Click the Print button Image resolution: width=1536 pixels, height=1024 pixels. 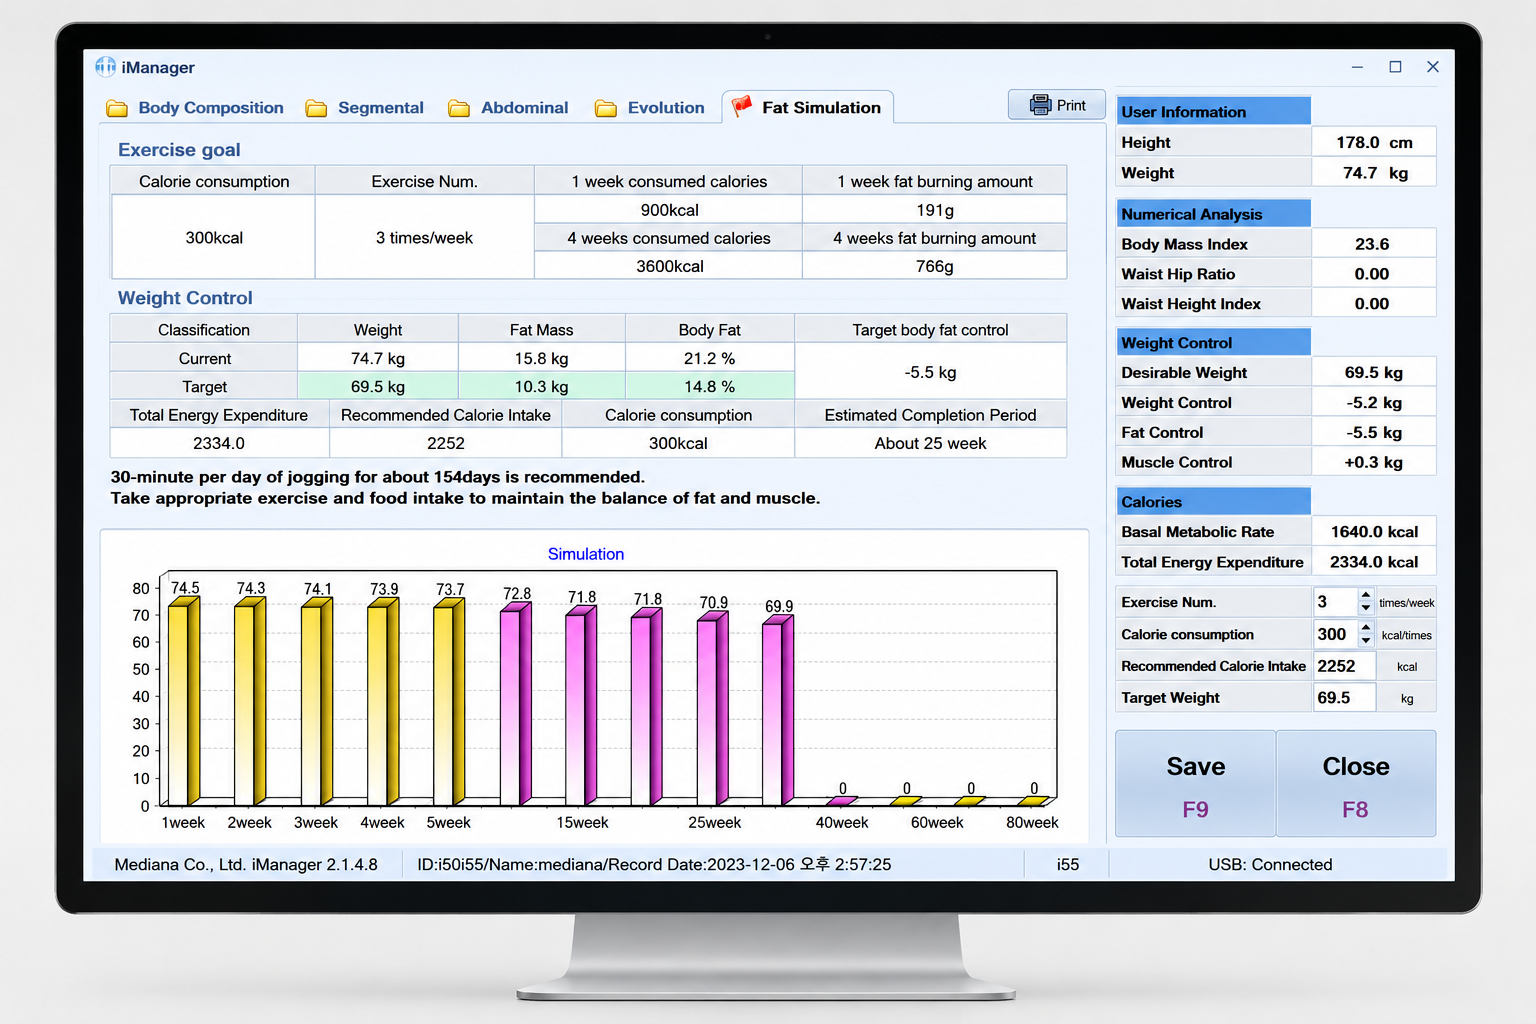click(1057, 105)
